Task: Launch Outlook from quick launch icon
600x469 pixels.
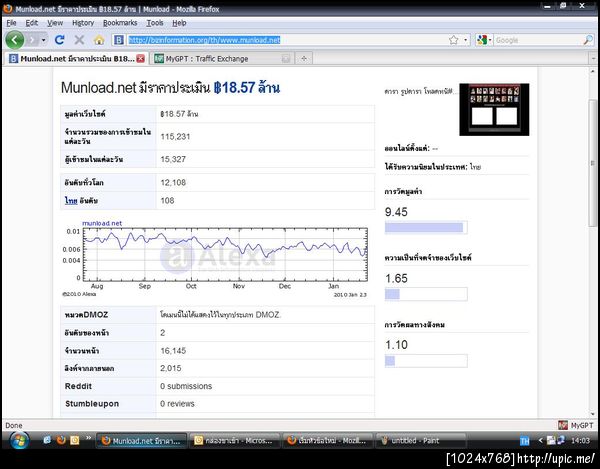Action: [75, 440]
